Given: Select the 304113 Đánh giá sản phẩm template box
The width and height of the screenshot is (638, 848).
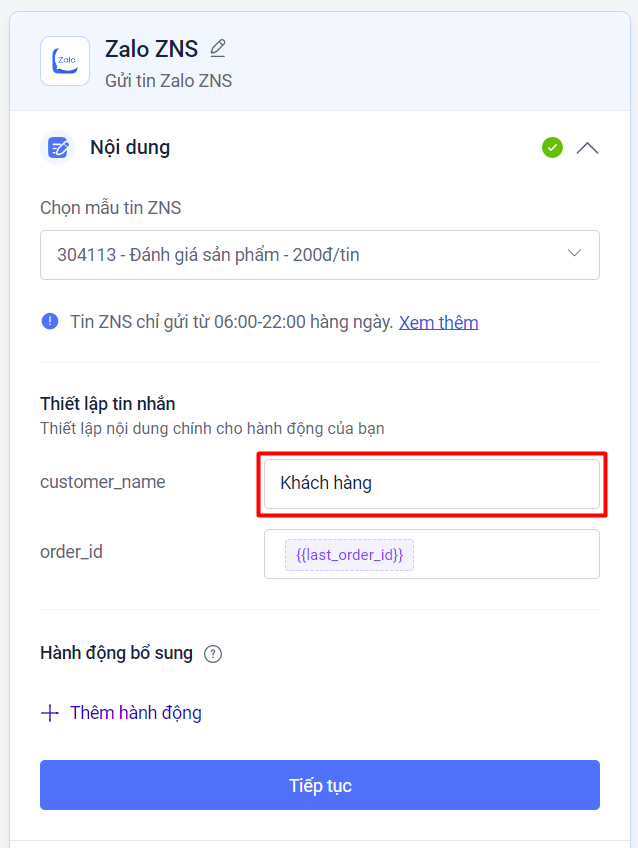Looking at the screenshot, I should [300, 255].
